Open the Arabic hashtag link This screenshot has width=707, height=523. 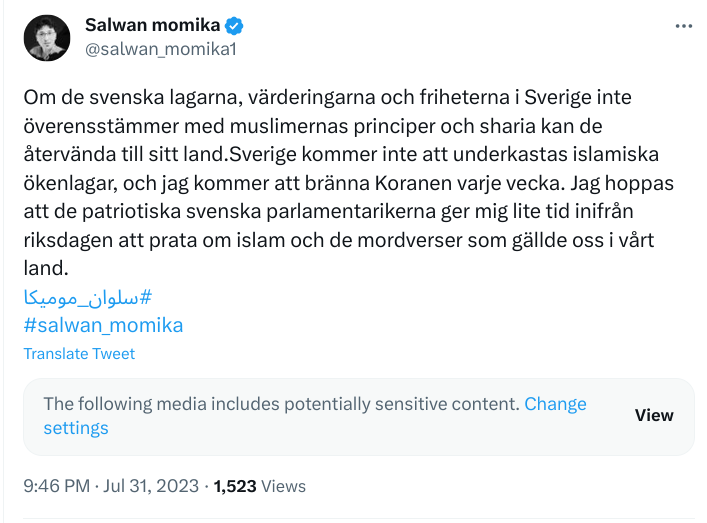click(86, 297)
